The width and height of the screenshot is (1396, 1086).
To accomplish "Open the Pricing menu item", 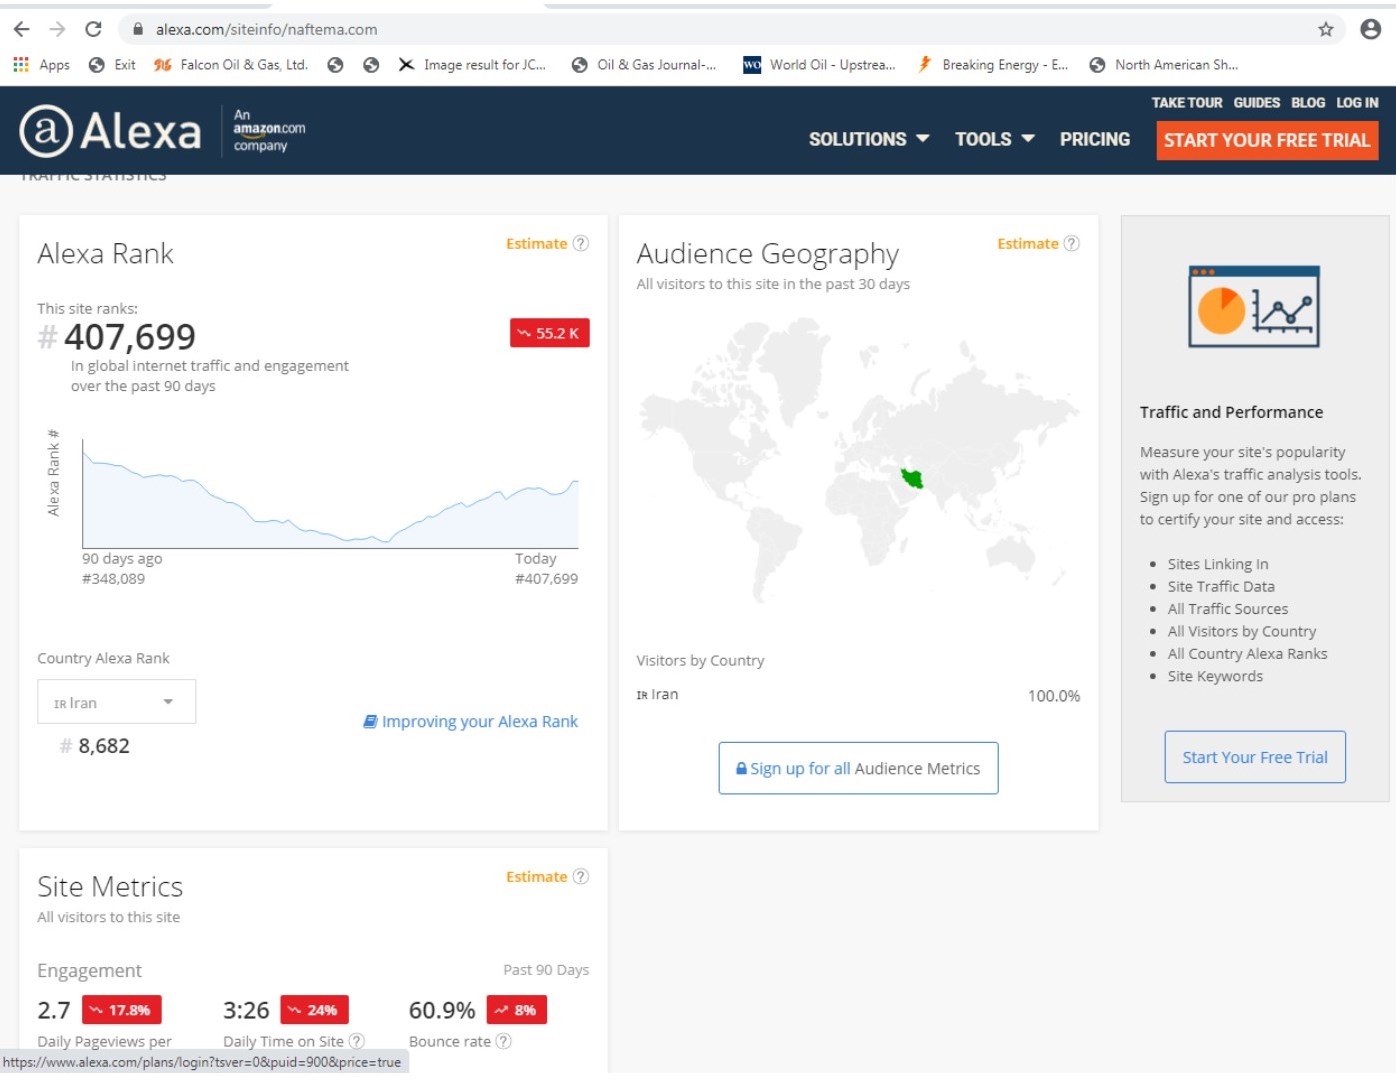I will click(1094, 139).
